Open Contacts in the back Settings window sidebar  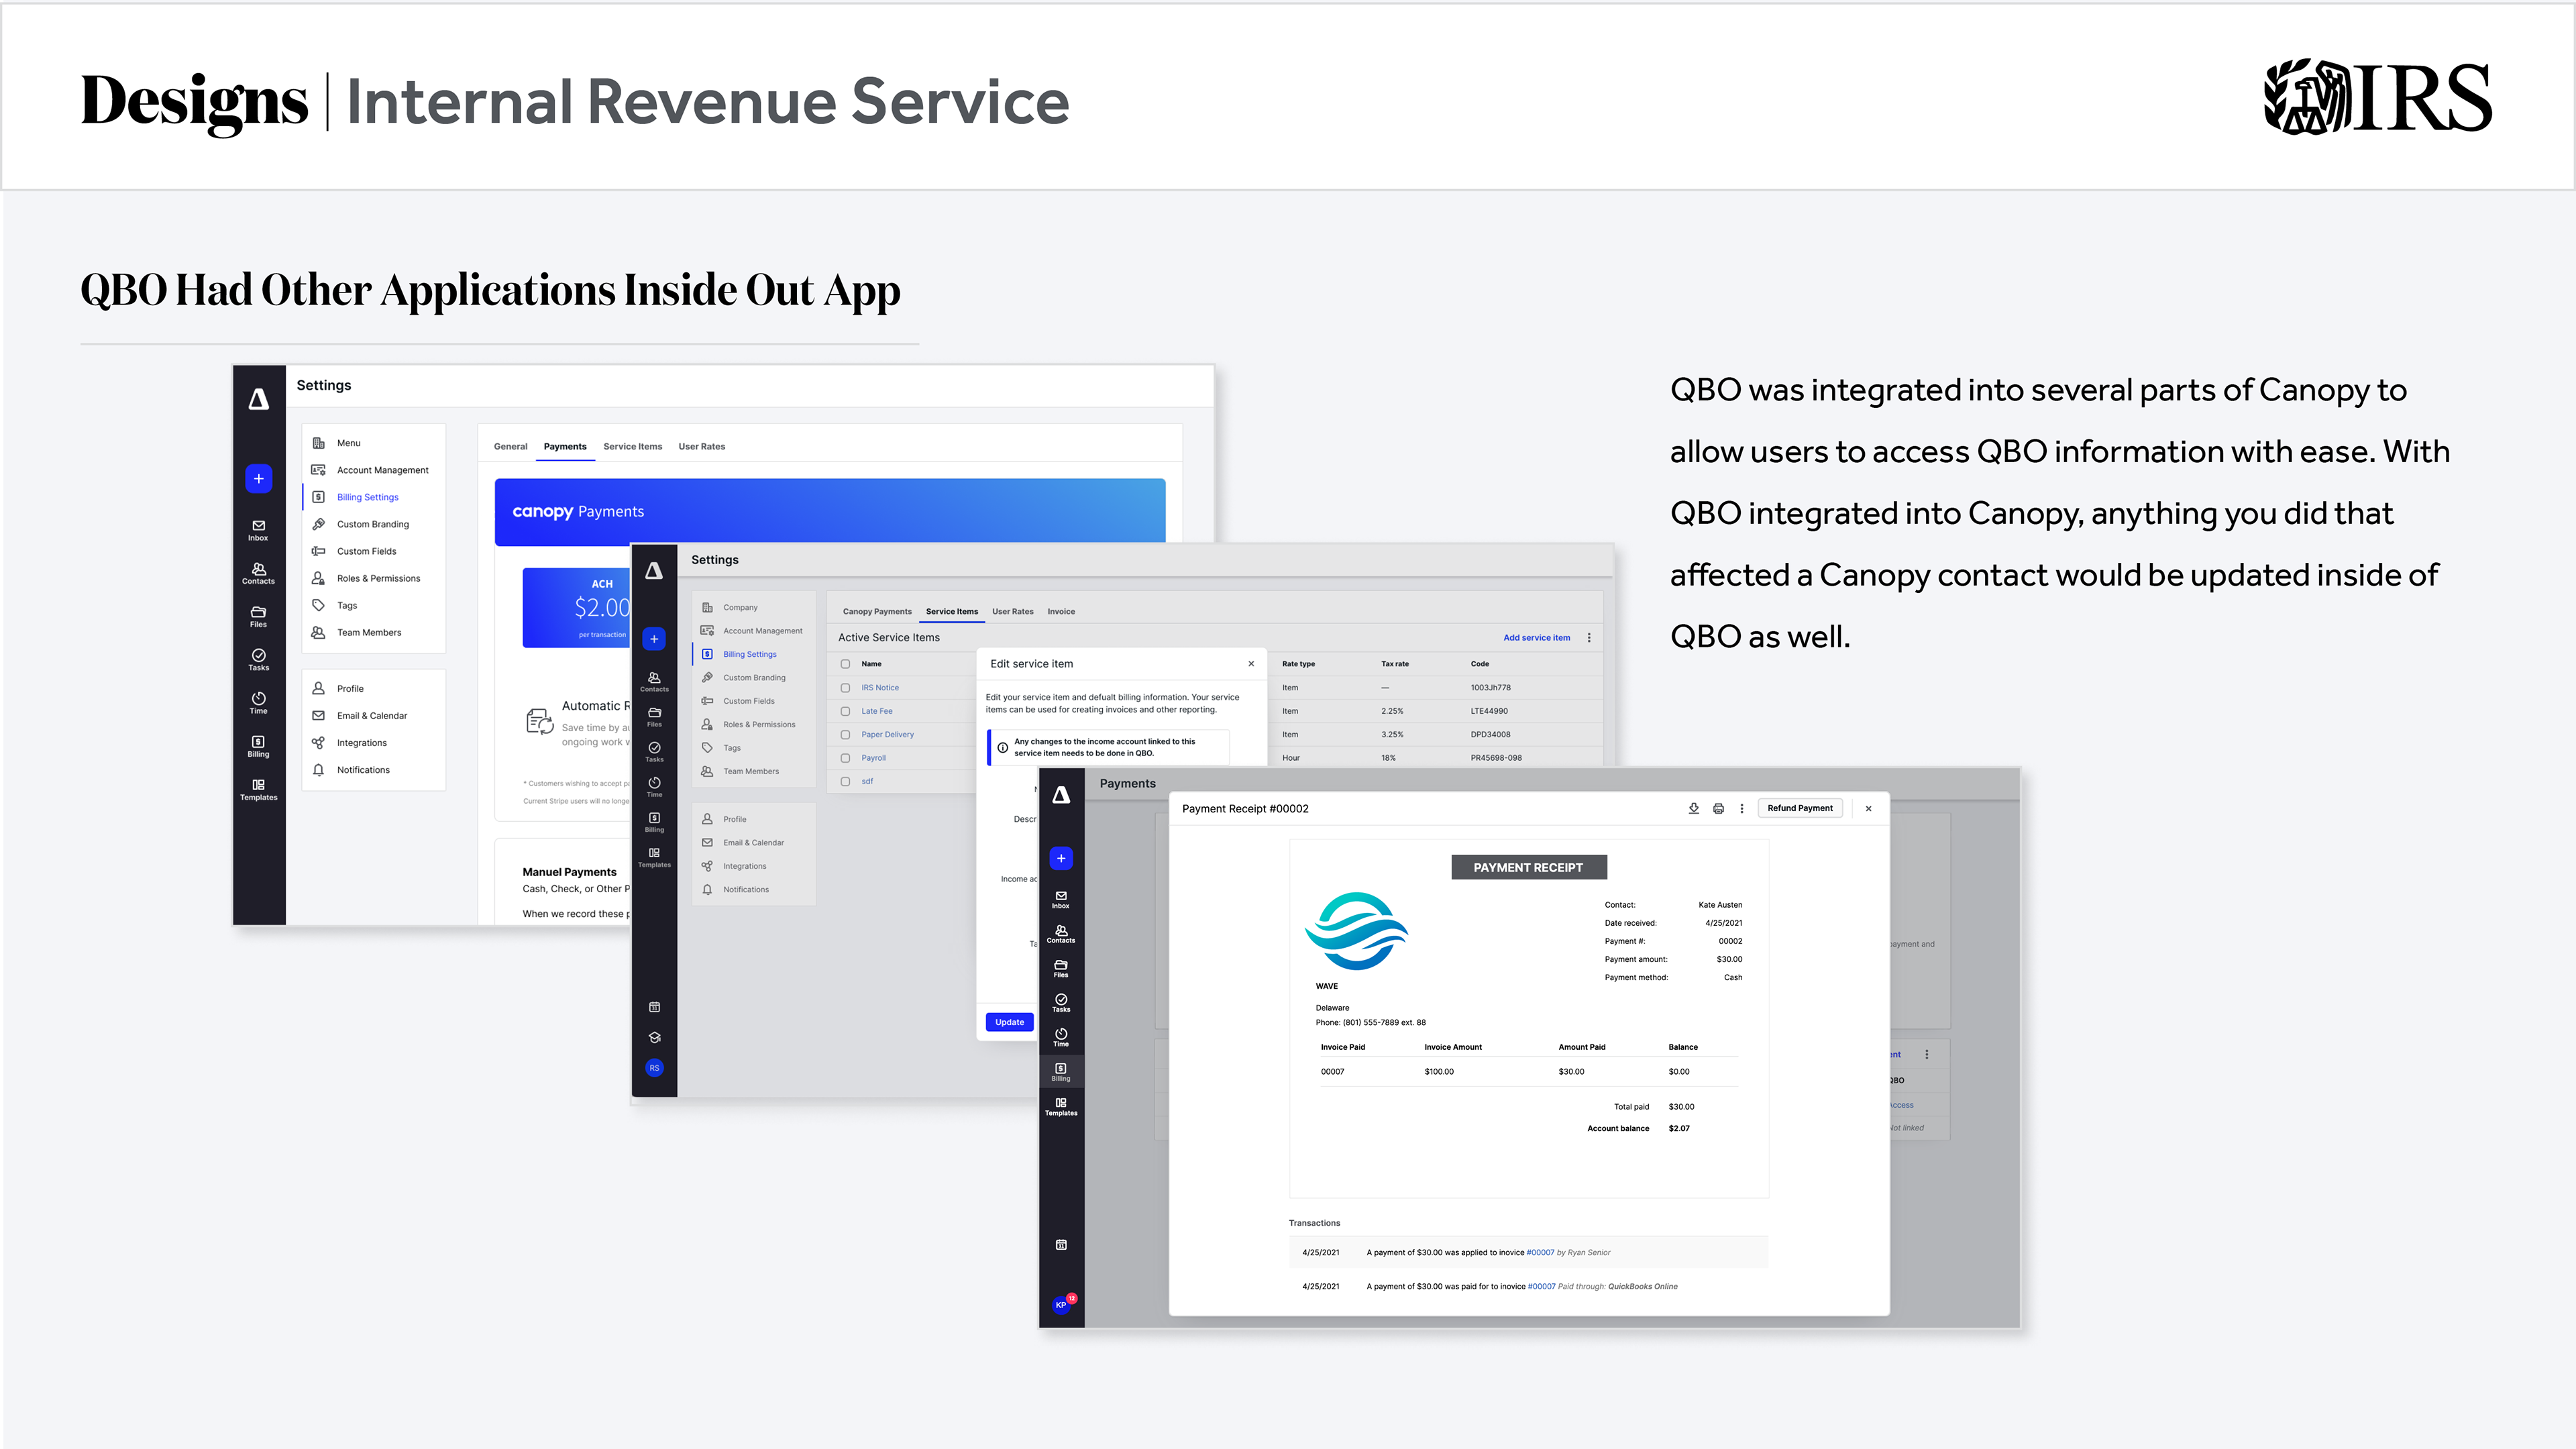pyautogui.click(x=258, y=573)
